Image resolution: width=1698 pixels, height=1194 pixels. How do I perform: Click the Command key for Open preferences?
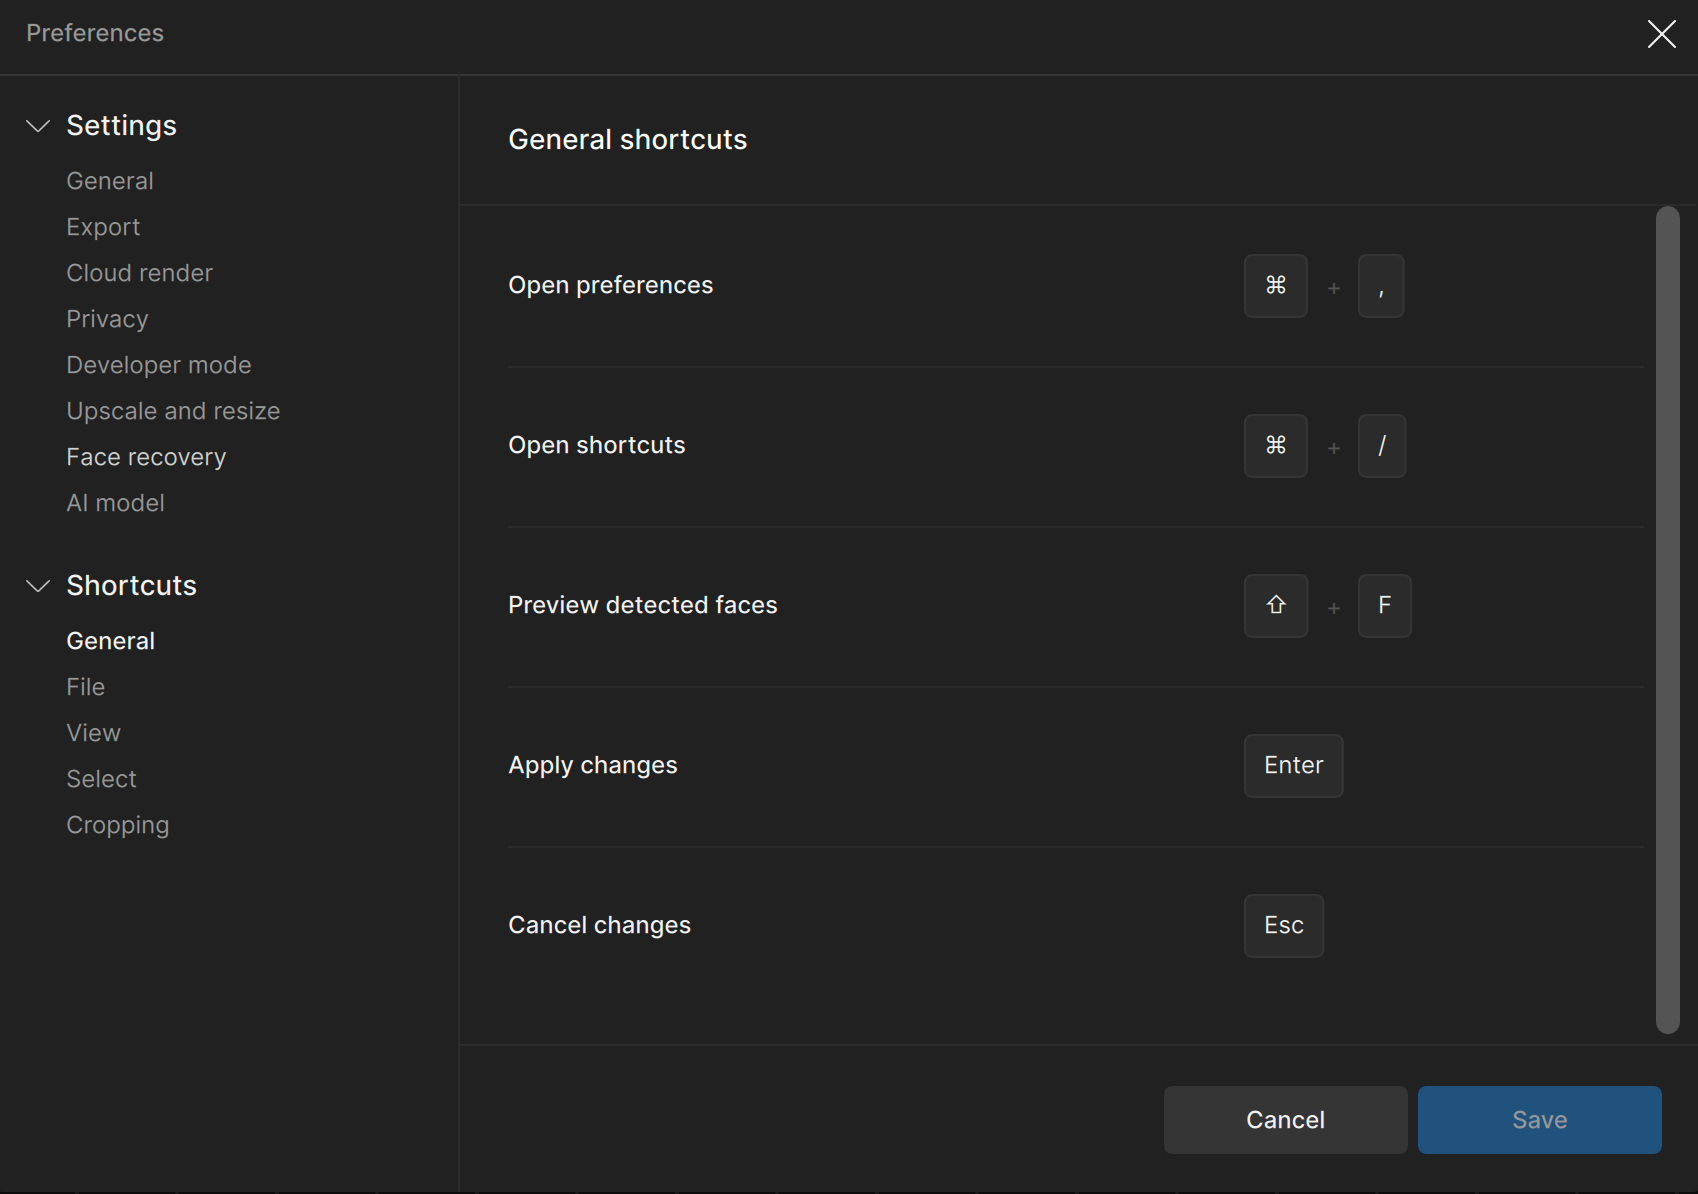point(1275,286)
